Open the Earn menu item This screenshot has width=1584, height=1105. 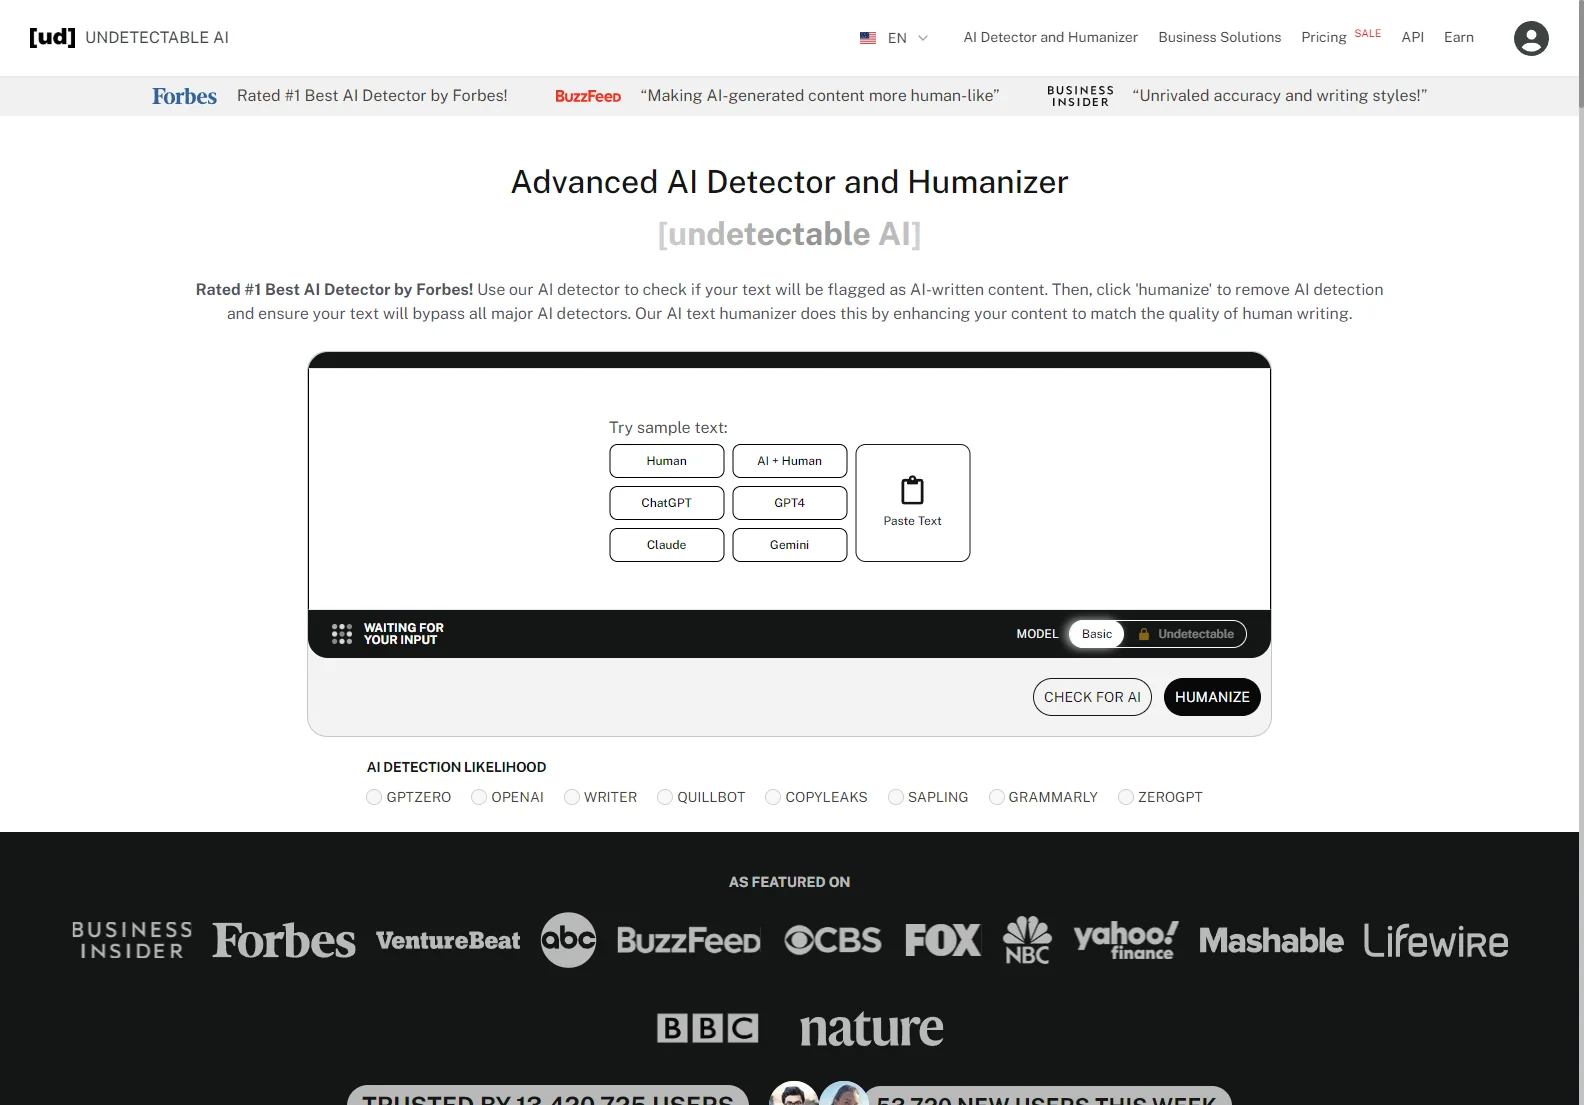click(1458, 37)
